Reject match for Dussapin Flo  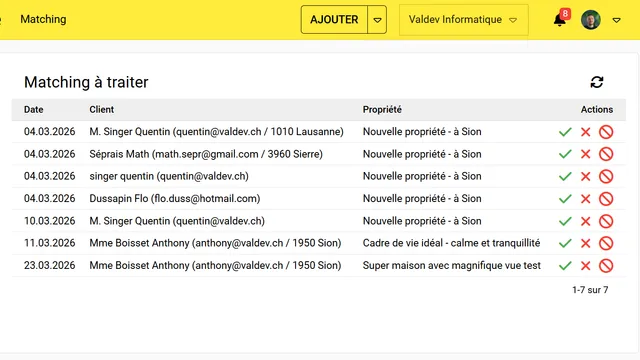586,199
